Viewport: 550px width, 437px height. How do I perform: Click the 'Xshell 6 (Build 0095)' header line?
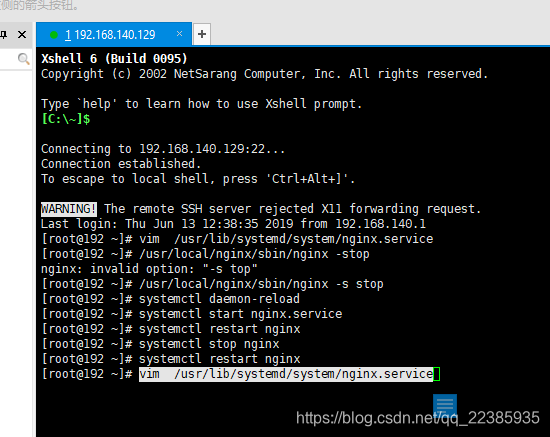click(114, 59)
